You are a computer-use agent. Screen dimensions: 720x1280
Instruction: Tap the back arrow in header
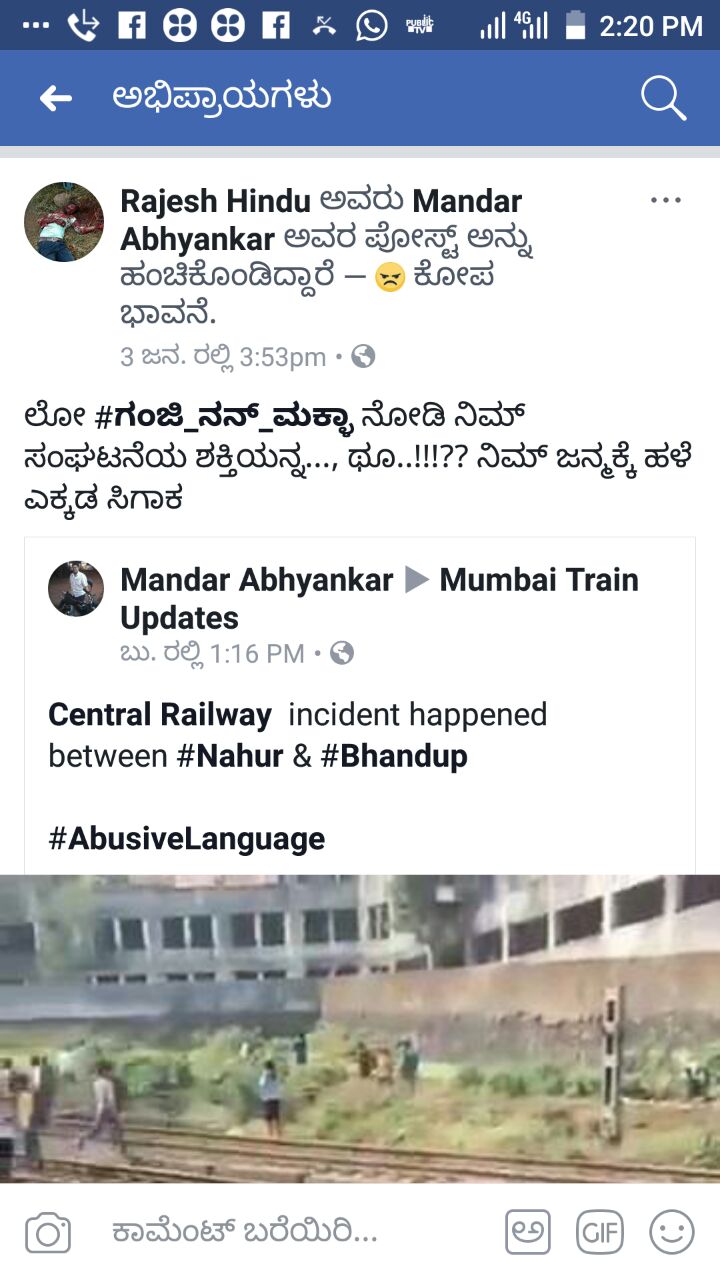tap(56, 98)
